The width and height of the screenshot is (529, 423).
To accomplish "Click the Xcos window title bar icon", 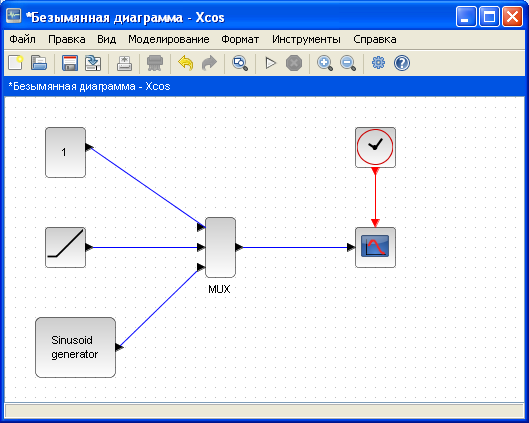I will pos(13,16).
